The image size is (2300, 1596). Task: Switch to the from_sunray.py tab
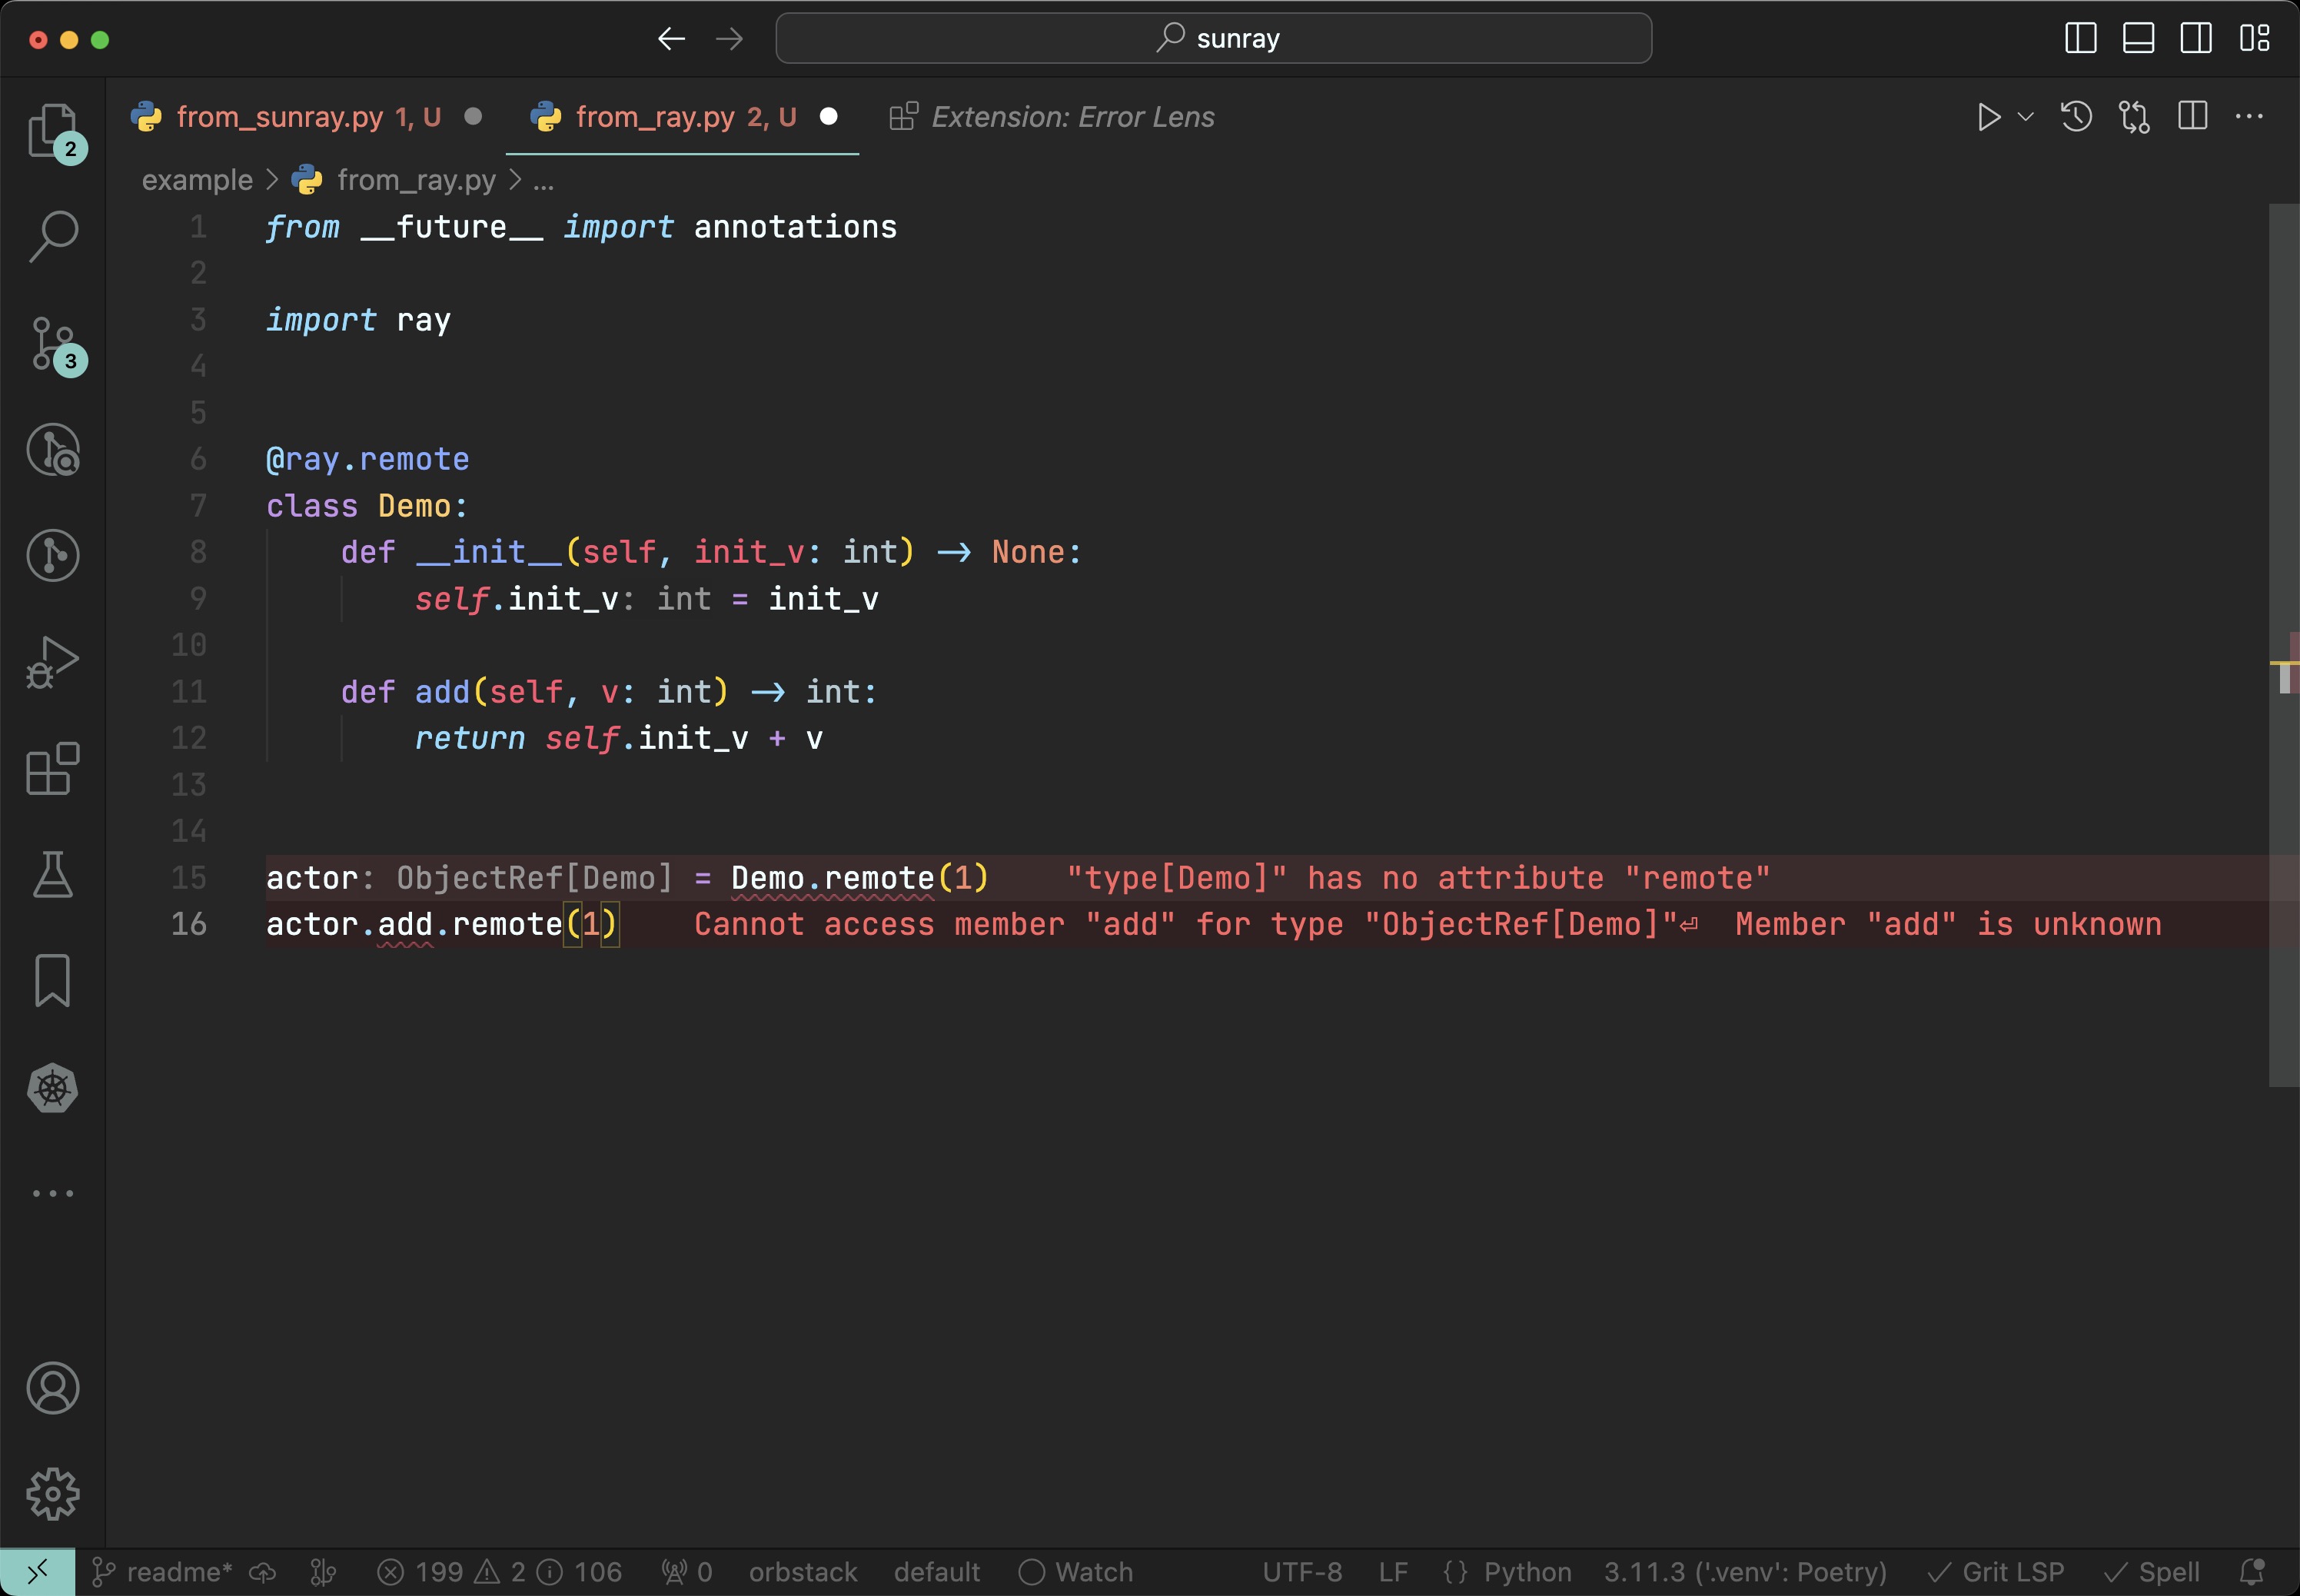280,117
